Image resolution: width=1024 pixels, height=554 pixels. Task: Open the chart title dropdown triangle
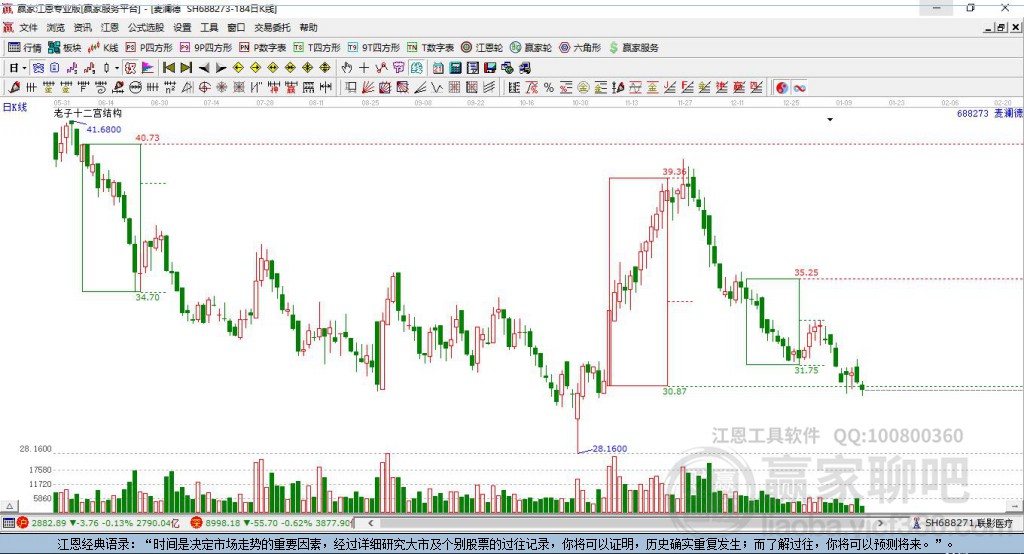[830, 120]
